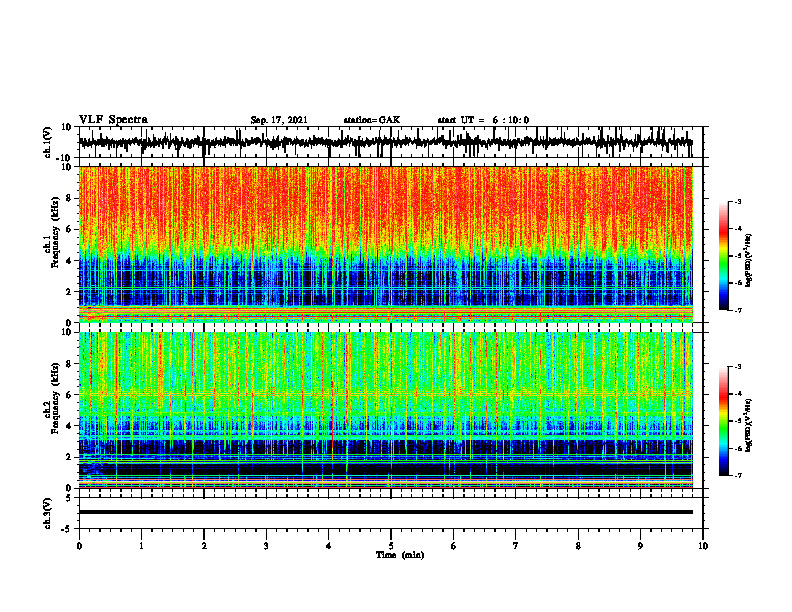Click the ch.1 color scale log(PSD) unit label
The height and width of the screenshot is (612, 792).
pos(749,261)
